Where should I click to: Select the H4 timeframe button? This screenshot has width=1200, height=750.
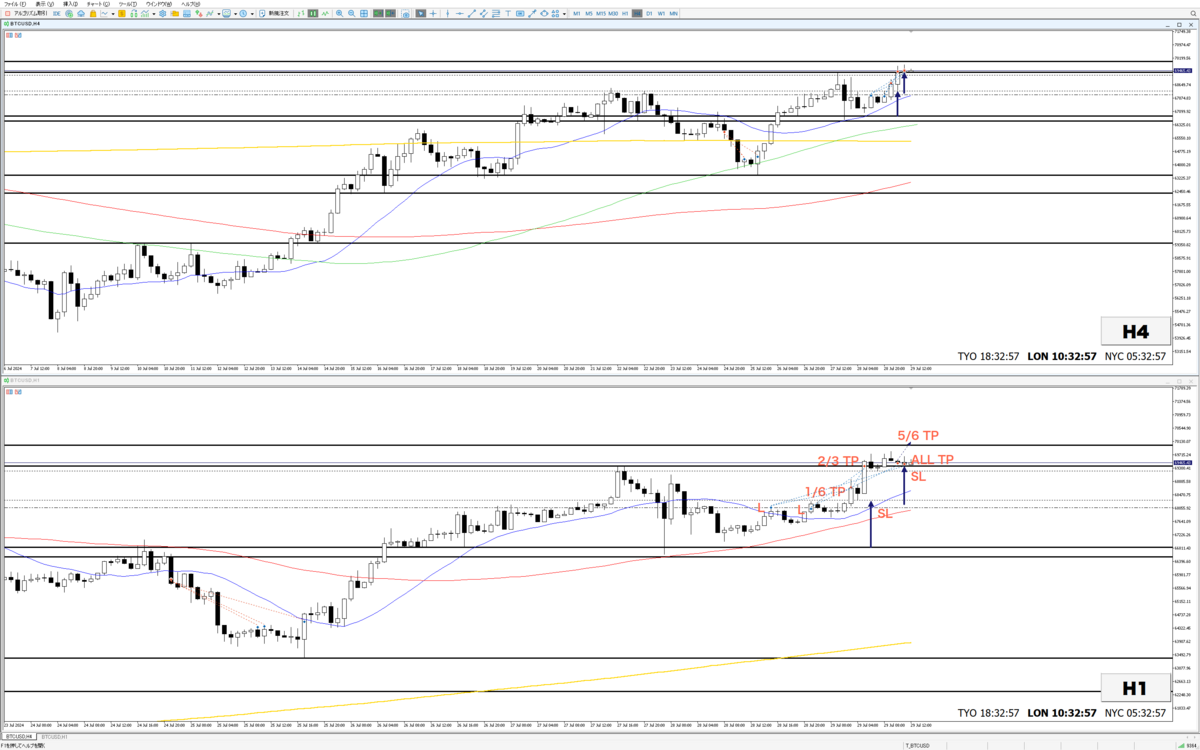[x=637, y=13]
